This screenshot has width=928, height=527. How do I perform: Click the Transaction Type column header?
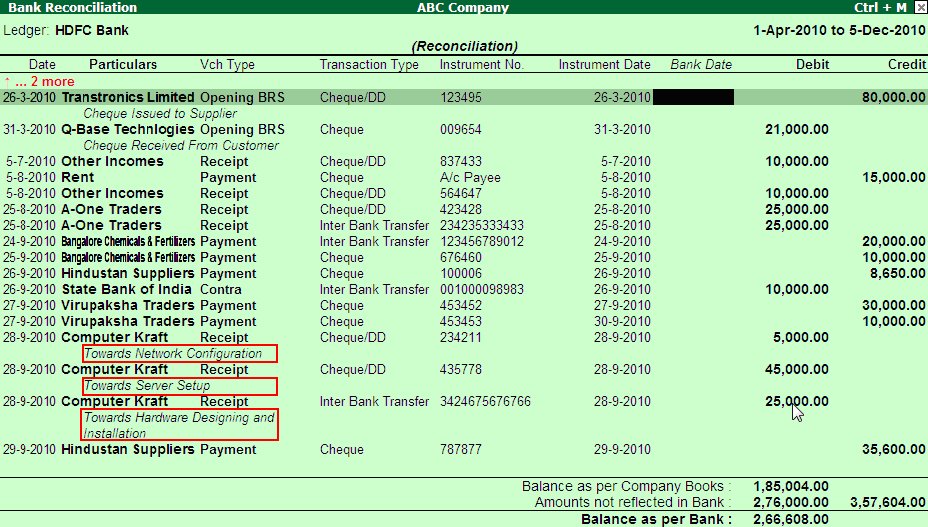pyautogui.click(x=369, y=65)
